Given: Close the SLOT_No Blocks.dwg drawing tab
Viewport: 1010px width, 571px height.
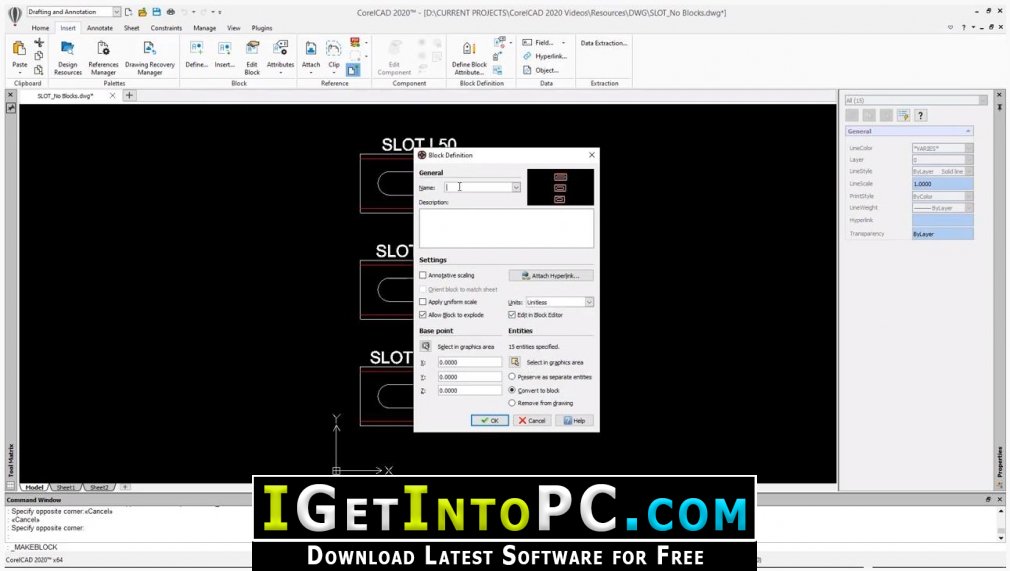Looking at the screenshot, I should point(112,95).
